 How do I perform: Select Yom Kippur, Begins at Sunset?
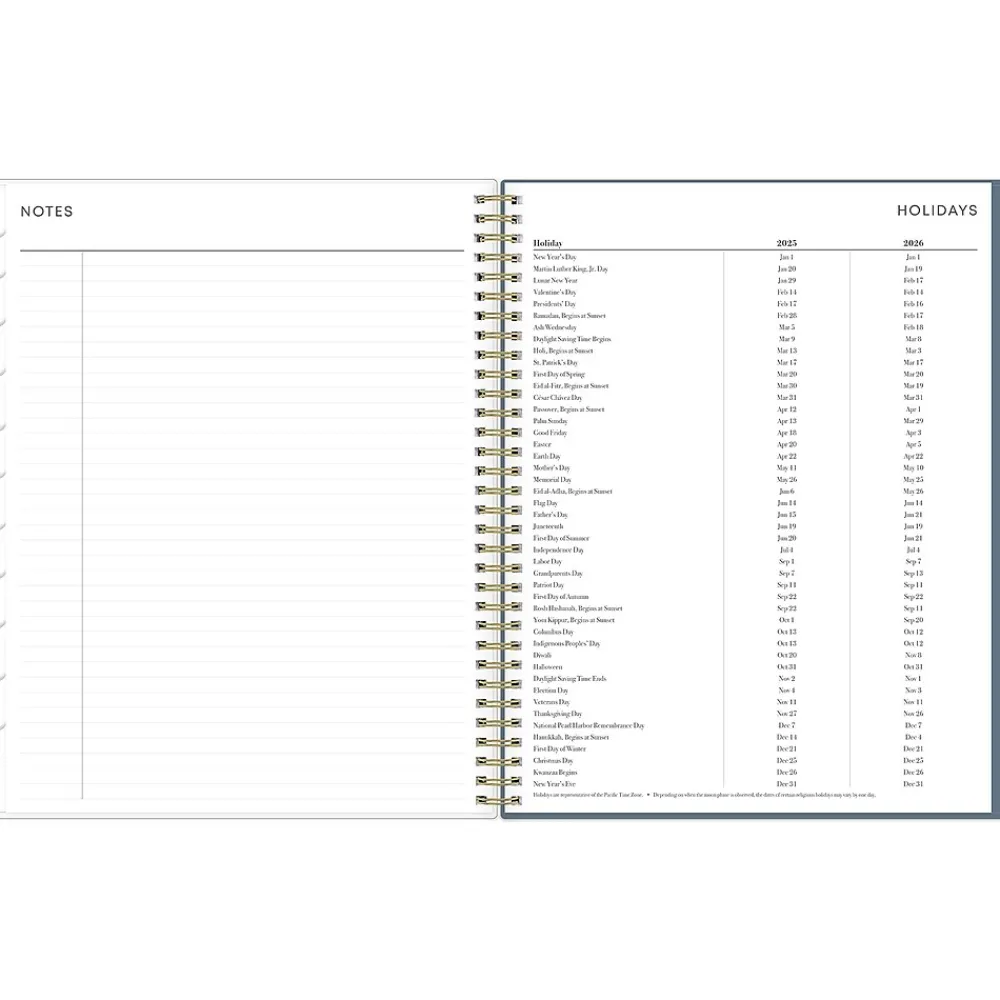(574, 620)
